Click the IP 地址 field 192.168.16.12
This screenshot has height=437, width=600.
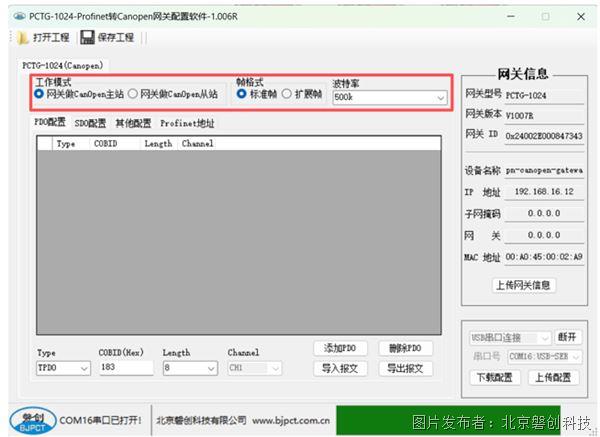tap(544, 192)
